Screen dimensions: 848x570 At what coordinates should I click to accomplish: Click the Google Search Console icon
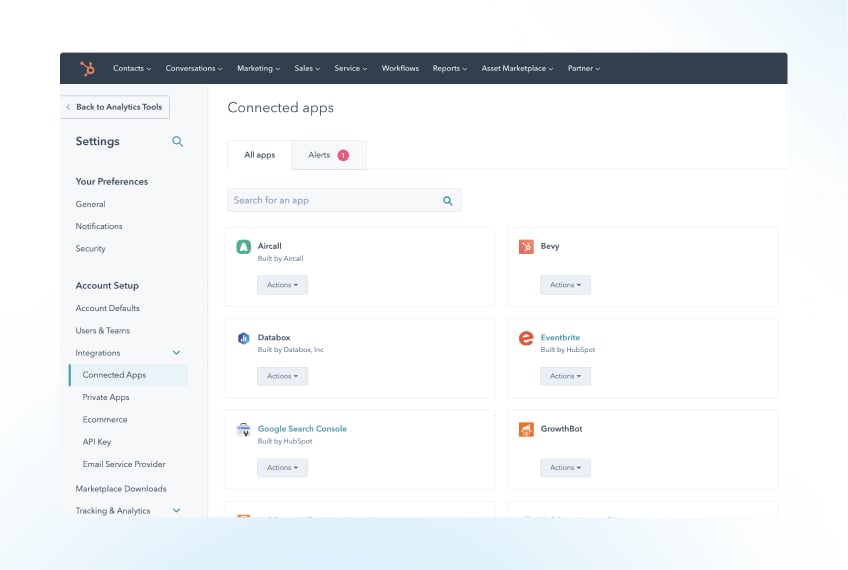click(x=243, y=429)
